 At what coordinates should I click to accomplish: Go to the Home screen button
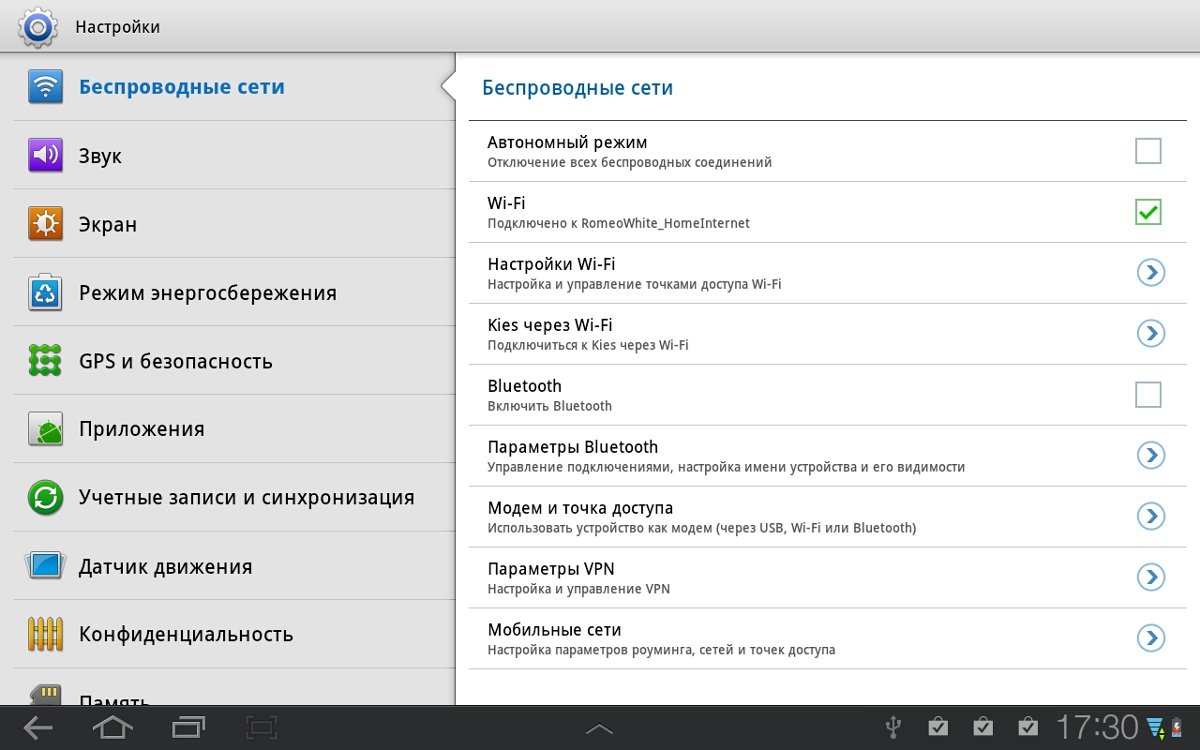pyautogui.click(x=112, y=727)
